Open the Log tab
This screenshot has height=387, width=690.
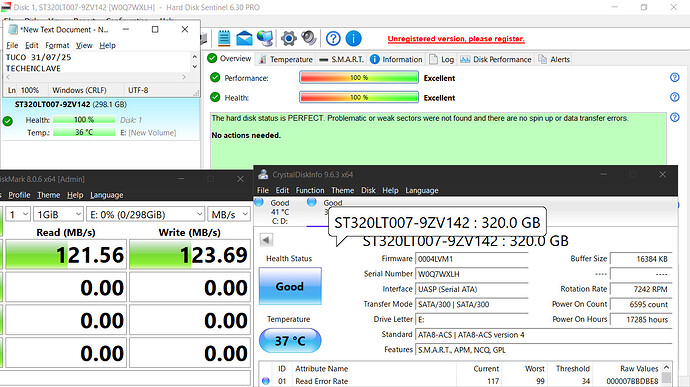441,59
